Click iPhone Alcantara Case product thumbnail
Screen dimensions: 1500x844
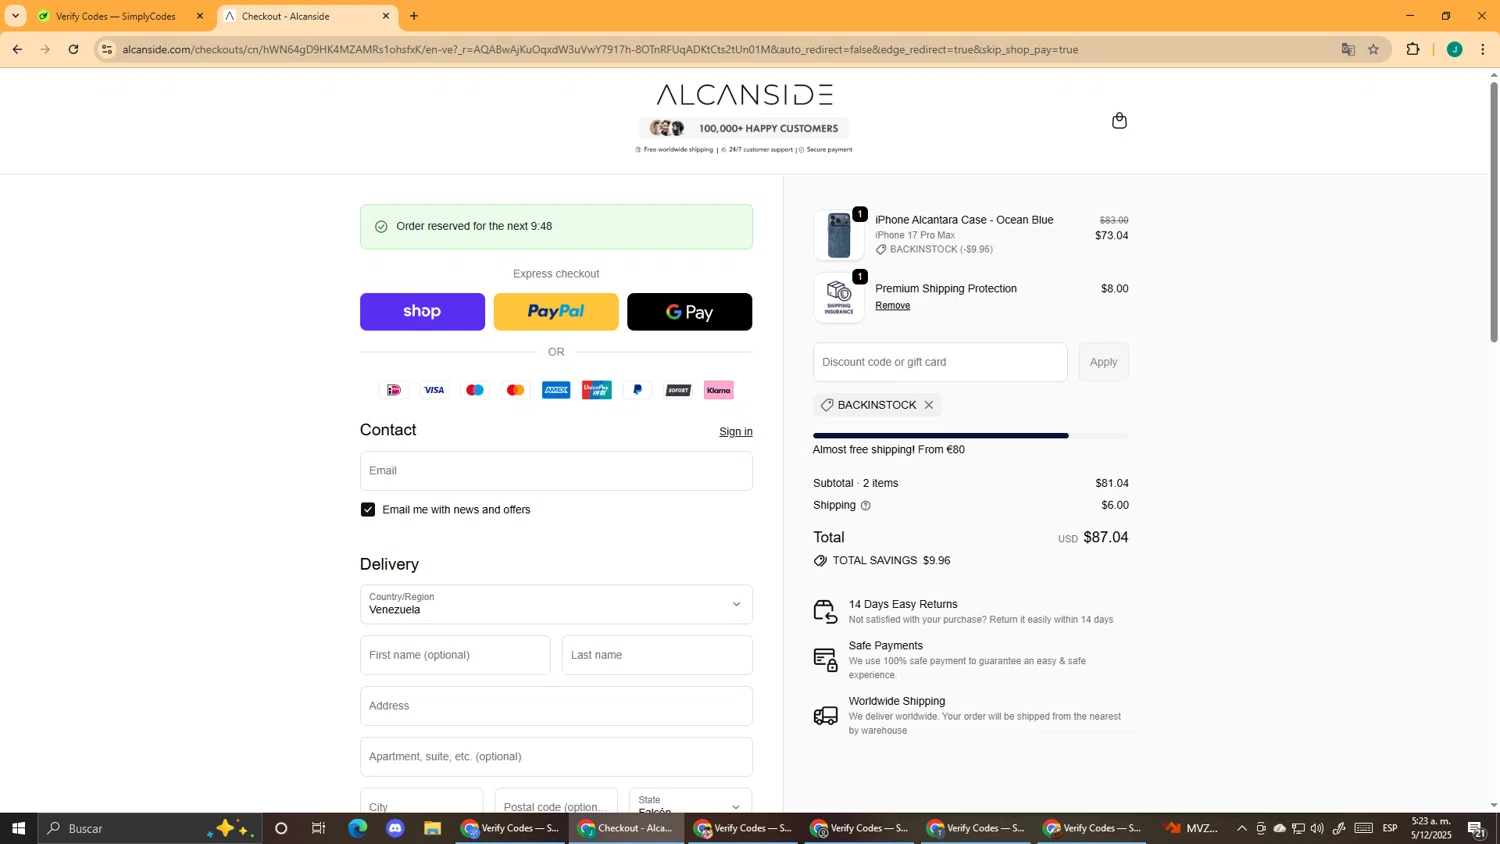(839, 236)
